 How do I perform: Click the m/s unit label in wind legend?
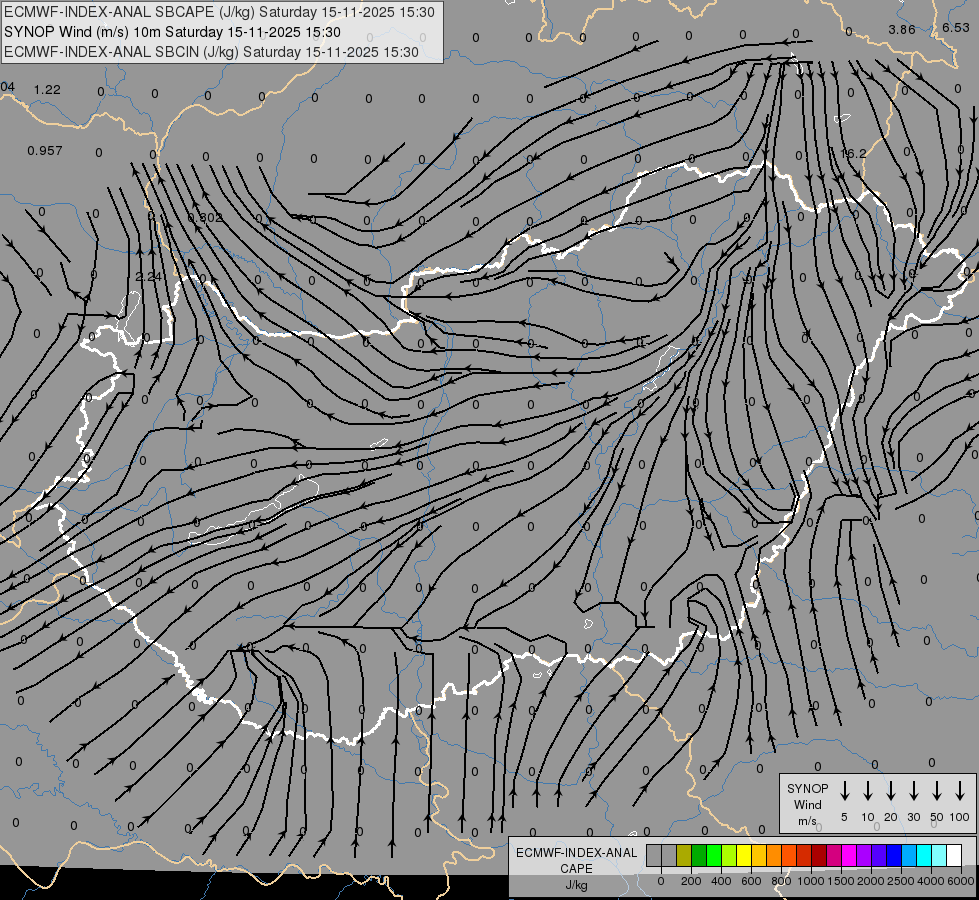[807, 821]
